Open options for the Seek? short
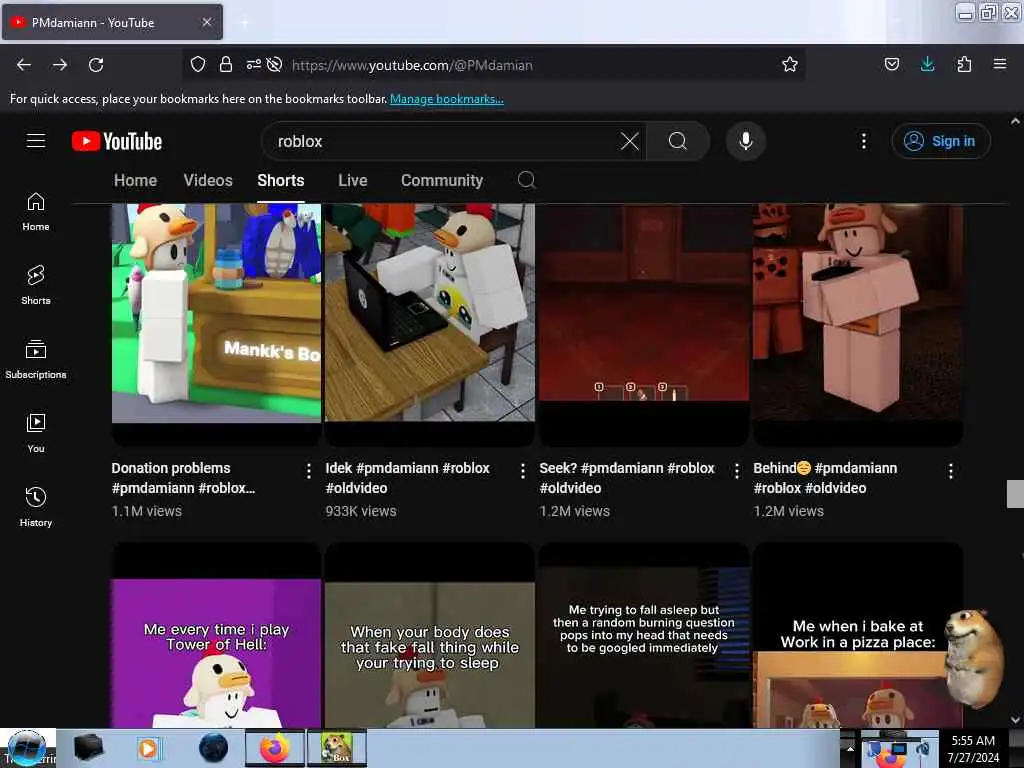 pyautogui.click(x=737, y=471)
